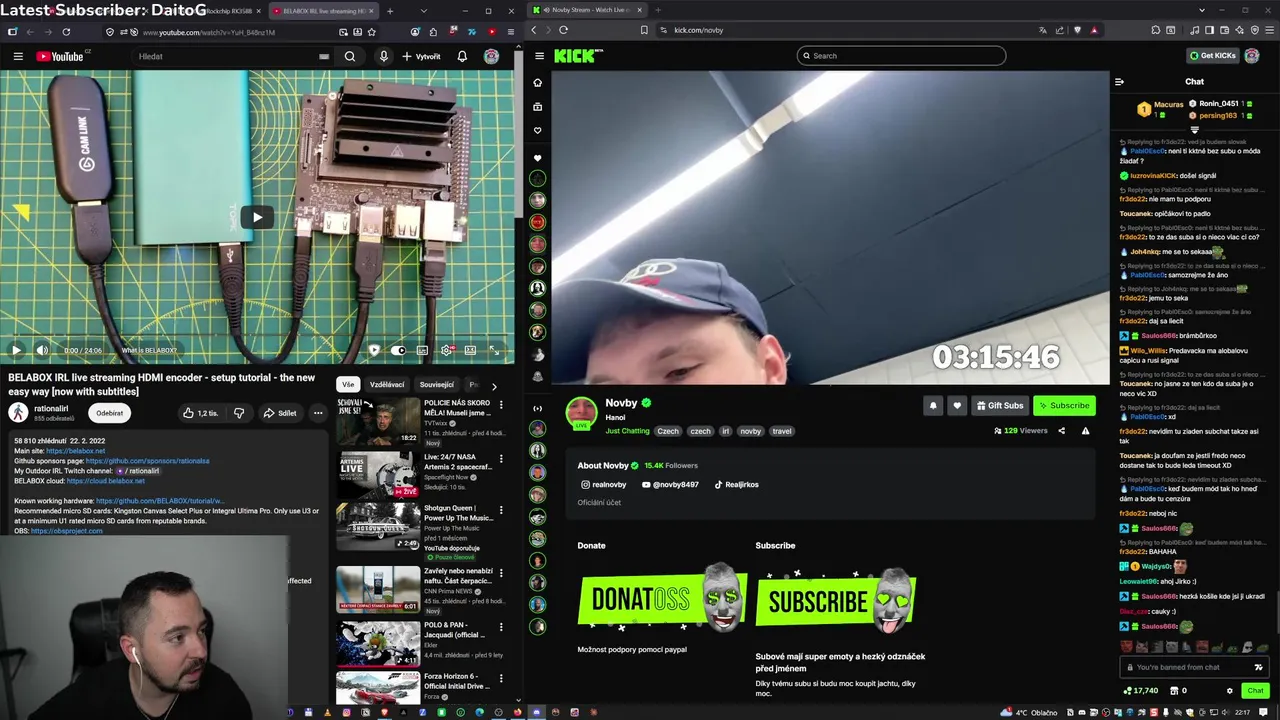Open the YouTube hamburger guide menu
This screenshot has height=720, width=1280.
point(18,56)
